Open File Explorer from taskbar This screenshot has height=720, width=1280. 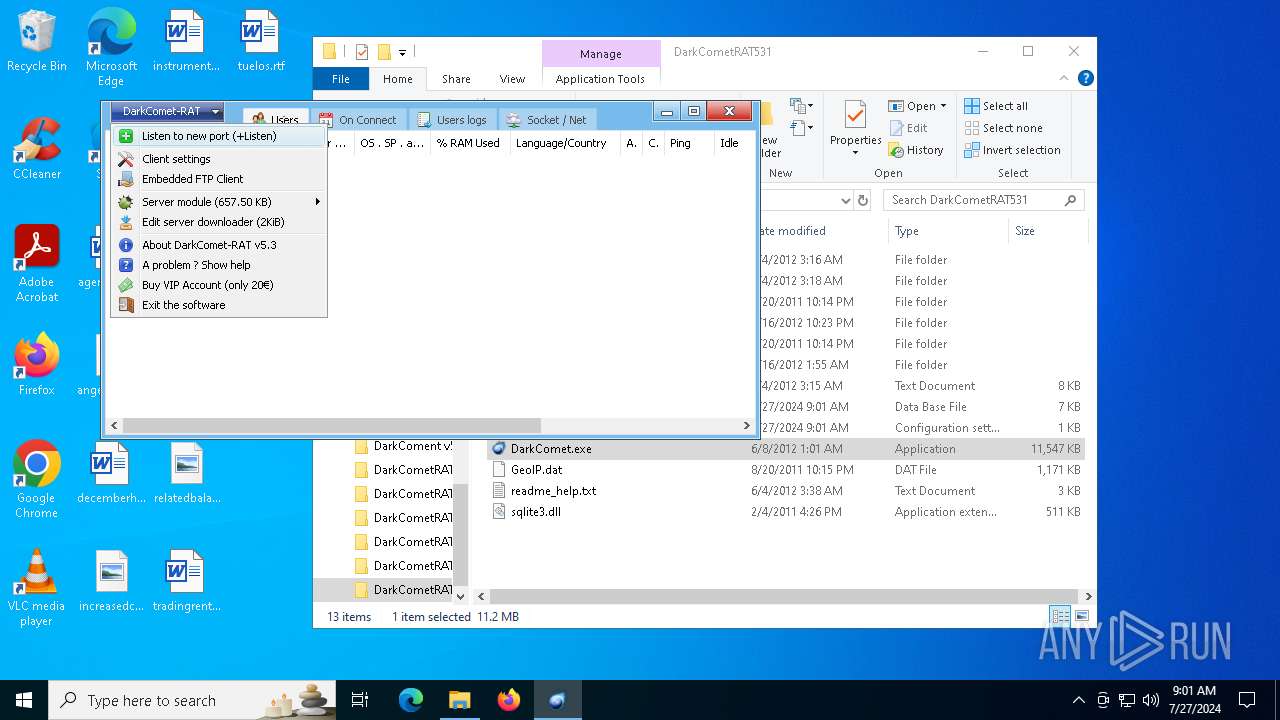pyautogui.click(x=459, y=700)
